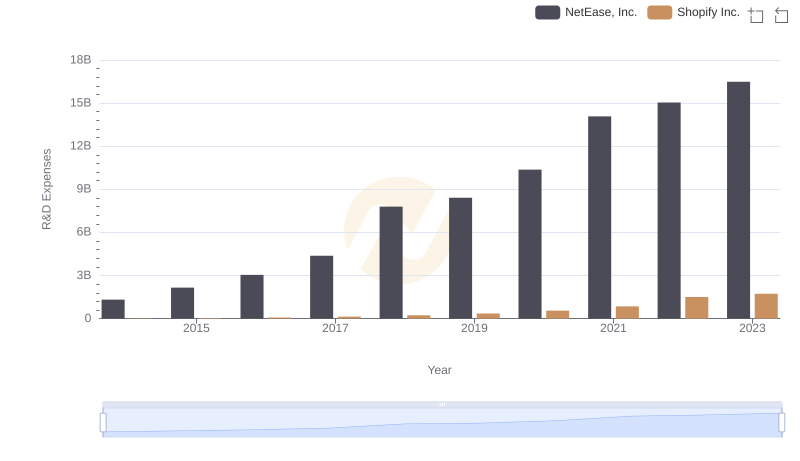Click inside the data zoom range area
The height and width of the screenshot is (461, 800).
coord(442,423)
